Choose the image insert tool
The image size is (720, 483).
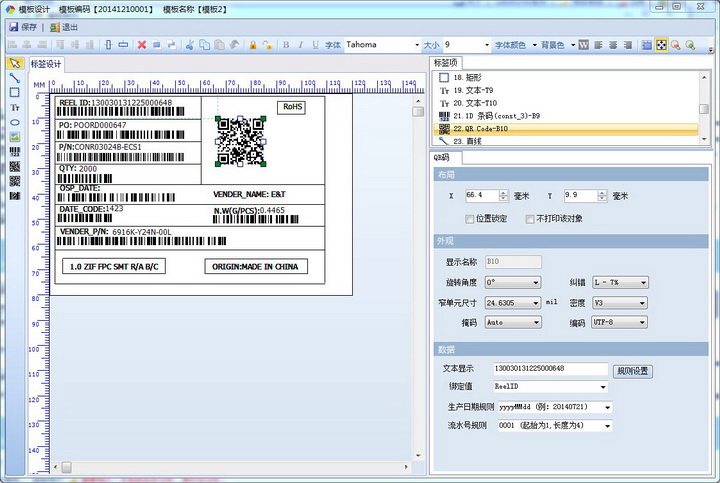point(15,137)
